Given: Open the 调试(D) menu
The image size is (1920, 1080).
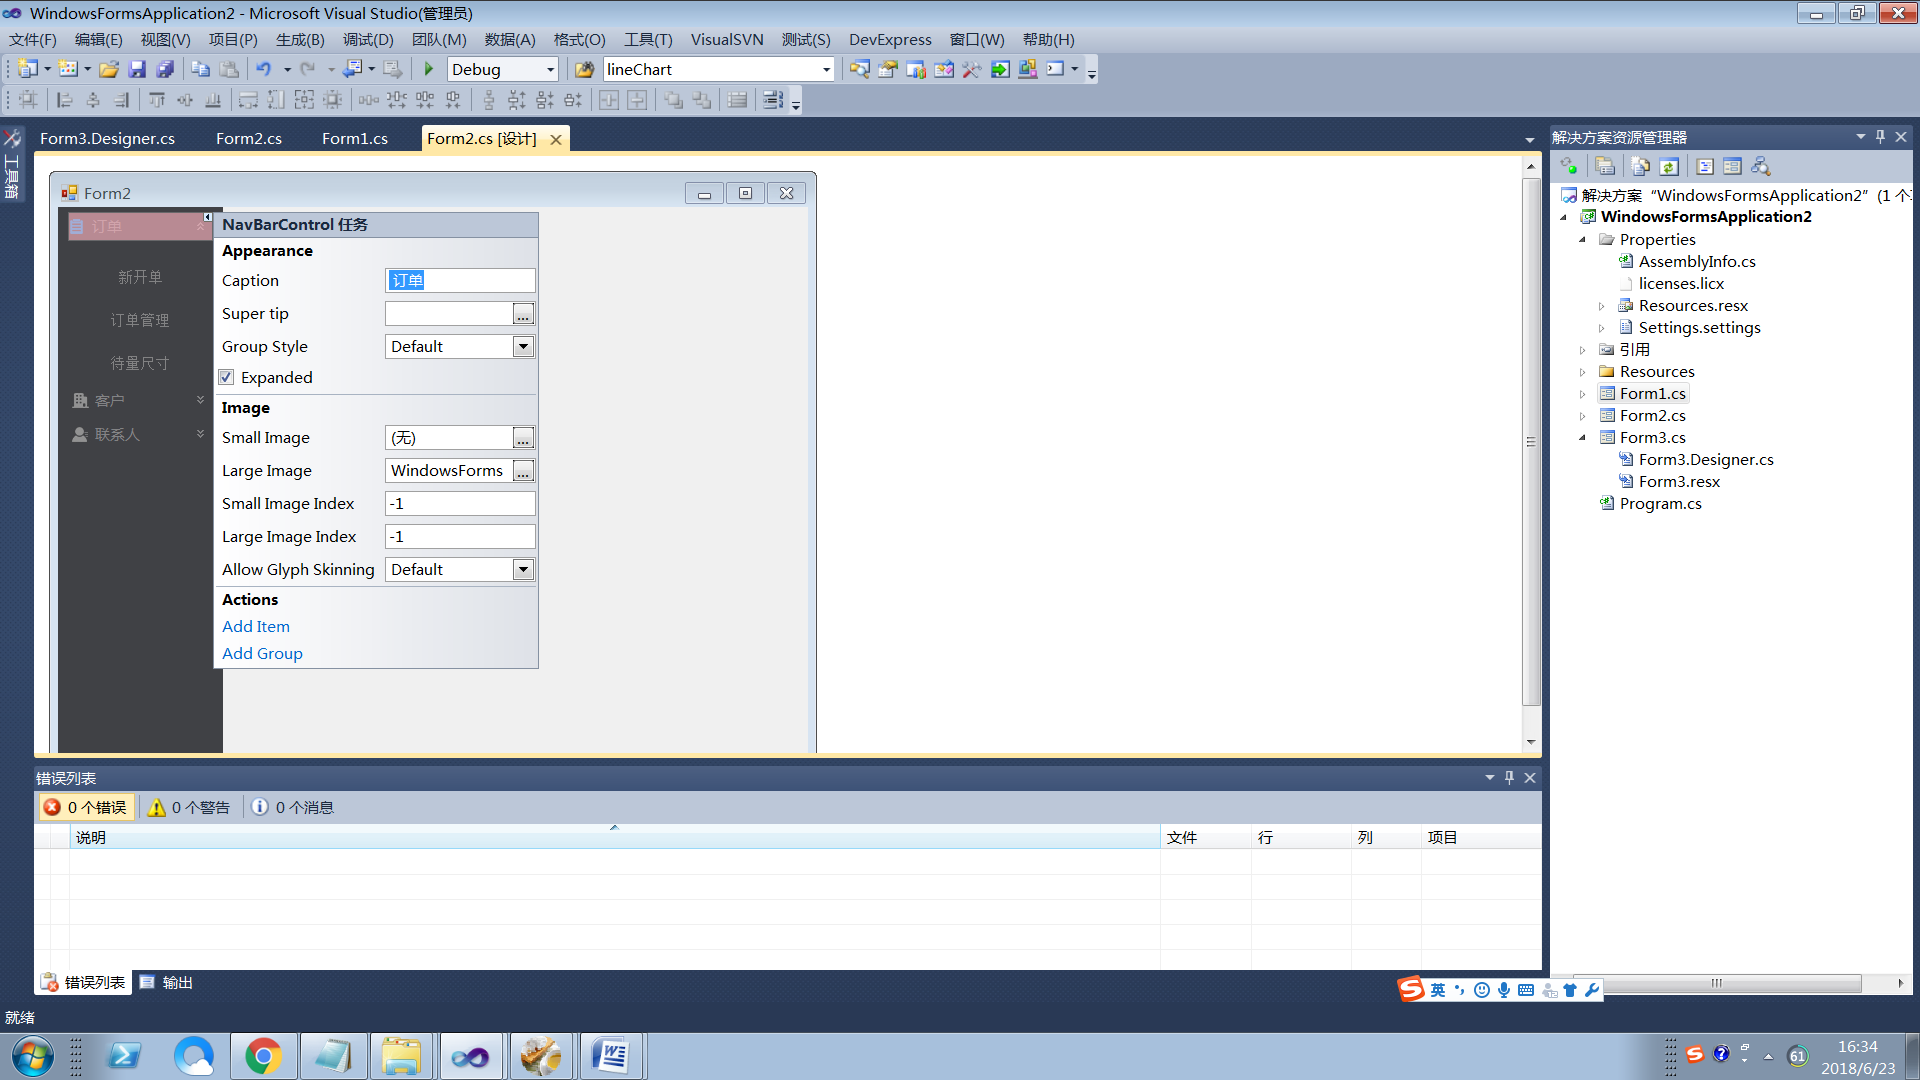Looking at the screenshot, I should [368, 39].
